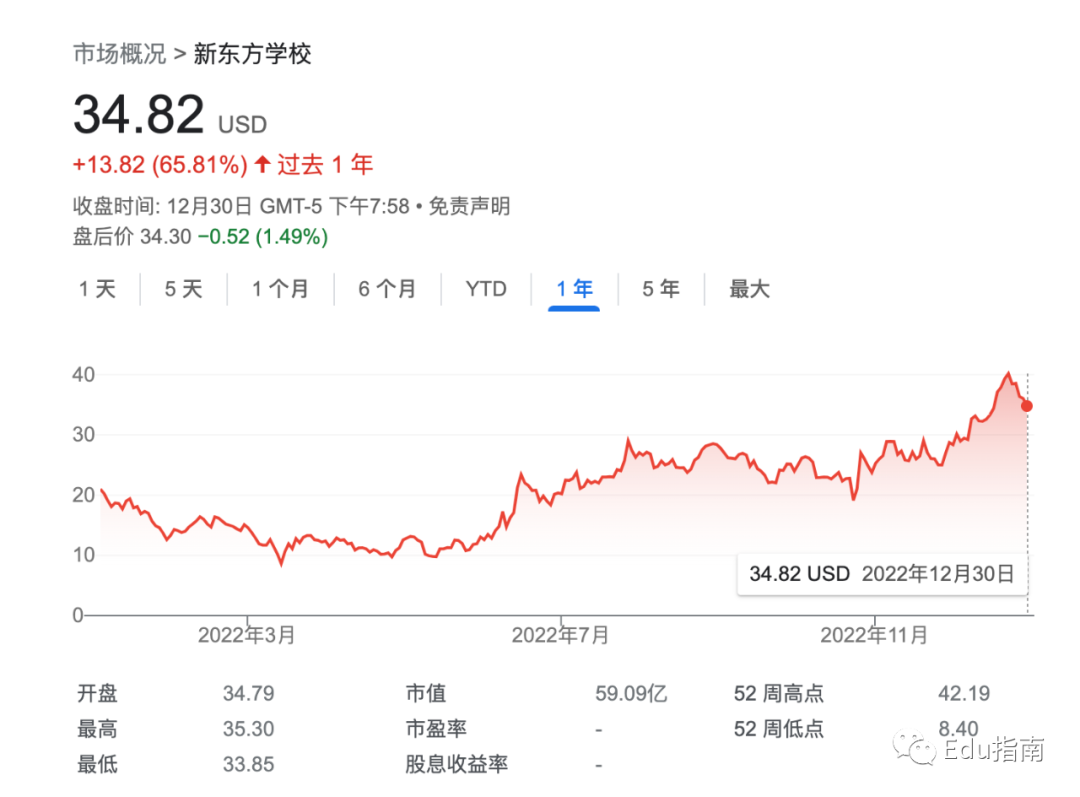
Task: Switch to the 6 个月 chart range
Action: point(387,289)
